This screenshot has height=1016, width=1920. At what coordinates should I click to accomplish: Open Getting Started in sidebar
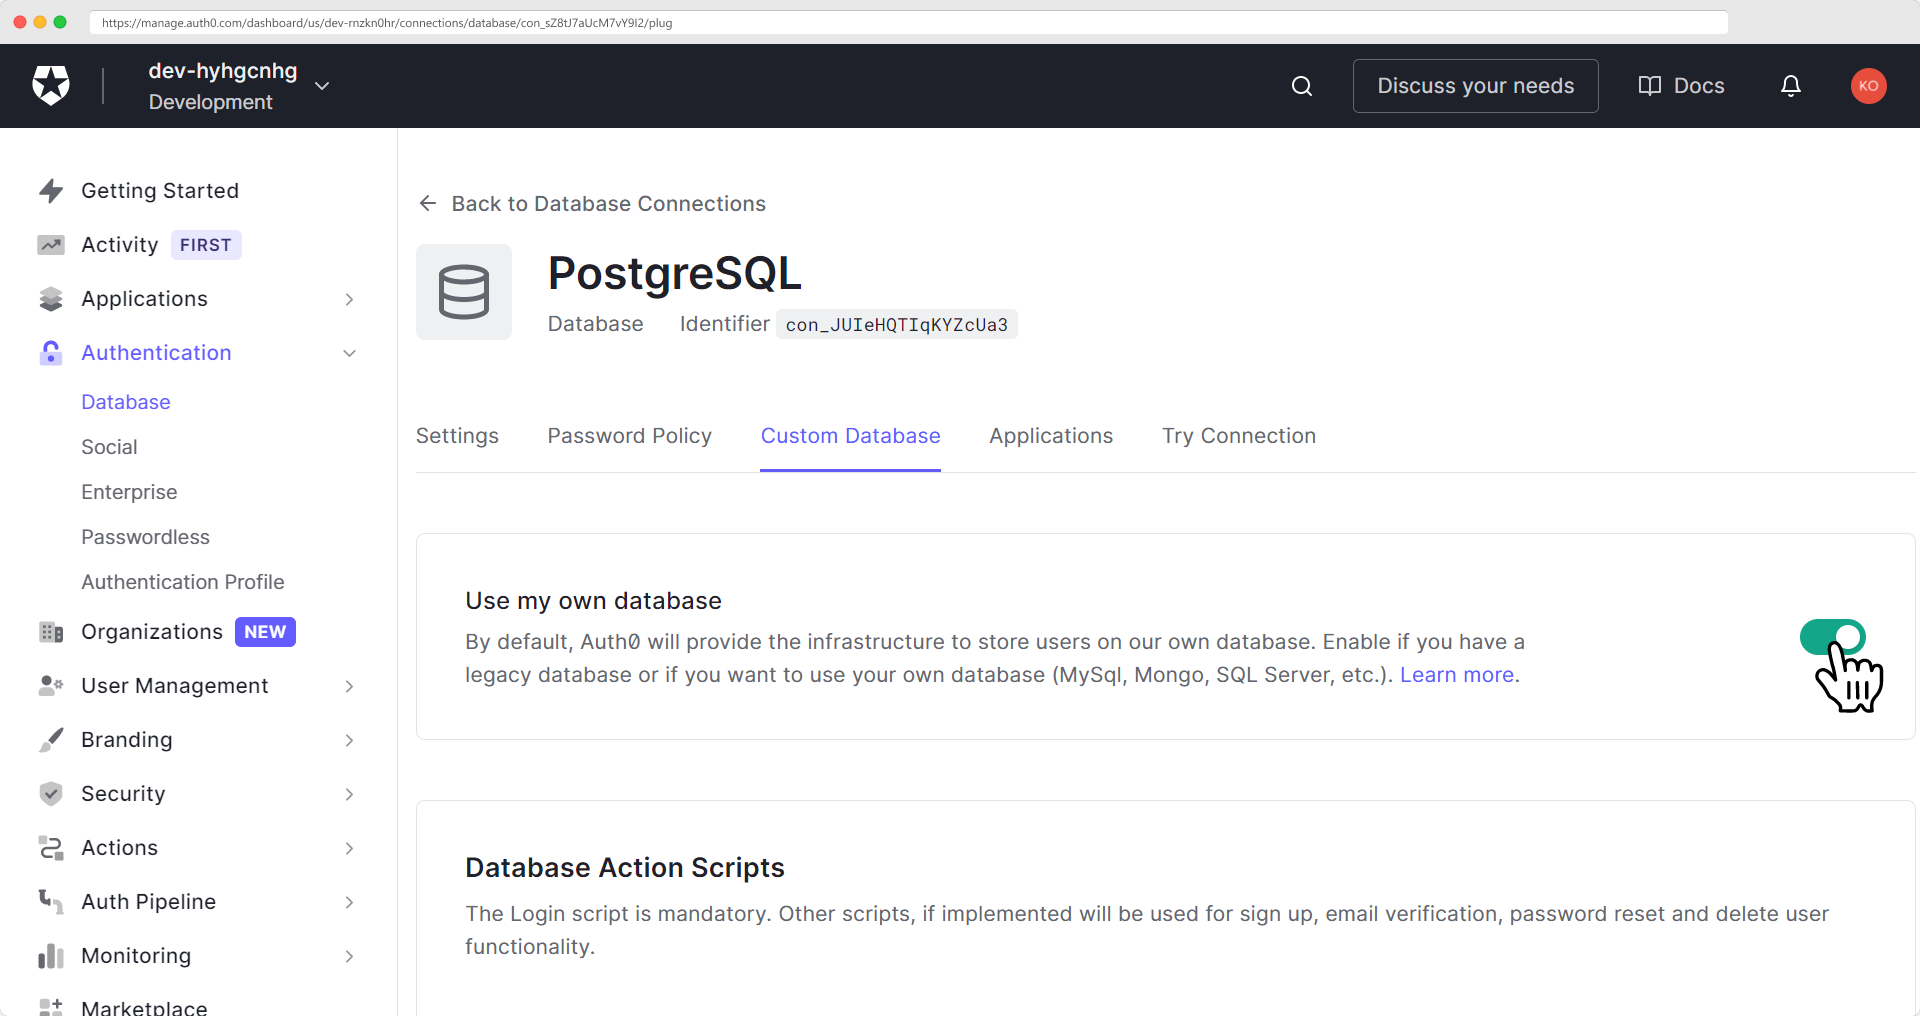(160, 191)
